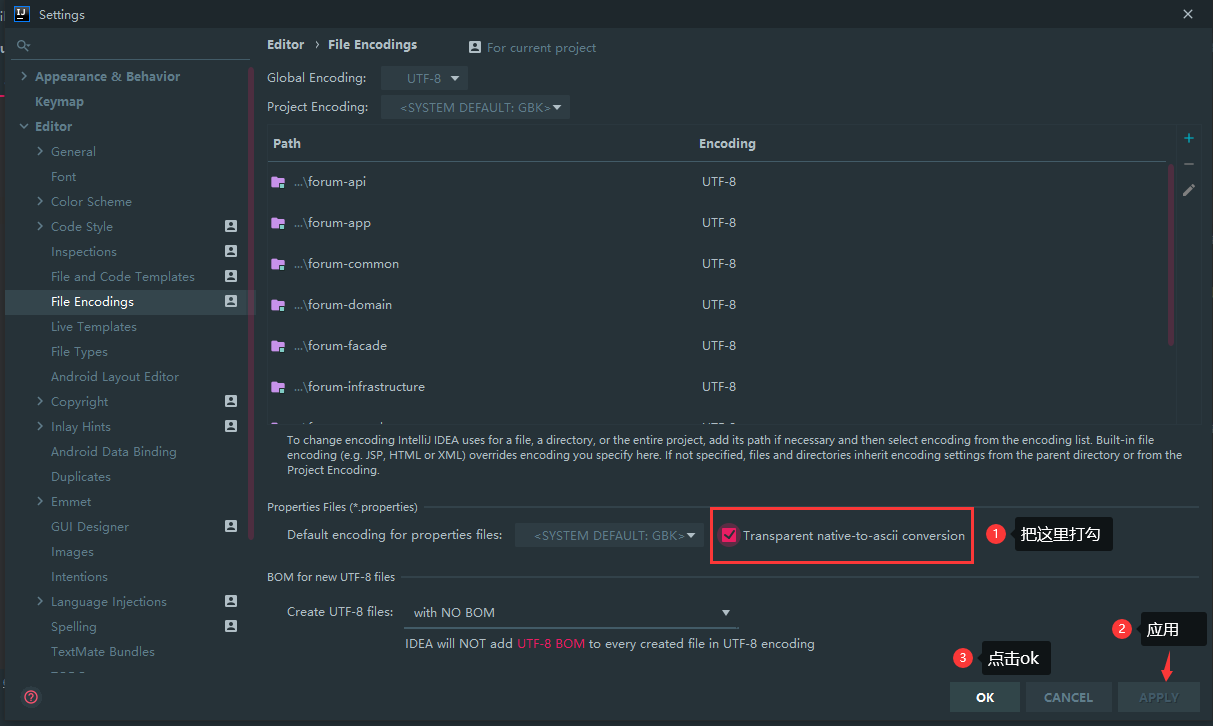Open the Intentions settings page
The width and height of the screenshot is (1213, 726).
tap(79, 577)
